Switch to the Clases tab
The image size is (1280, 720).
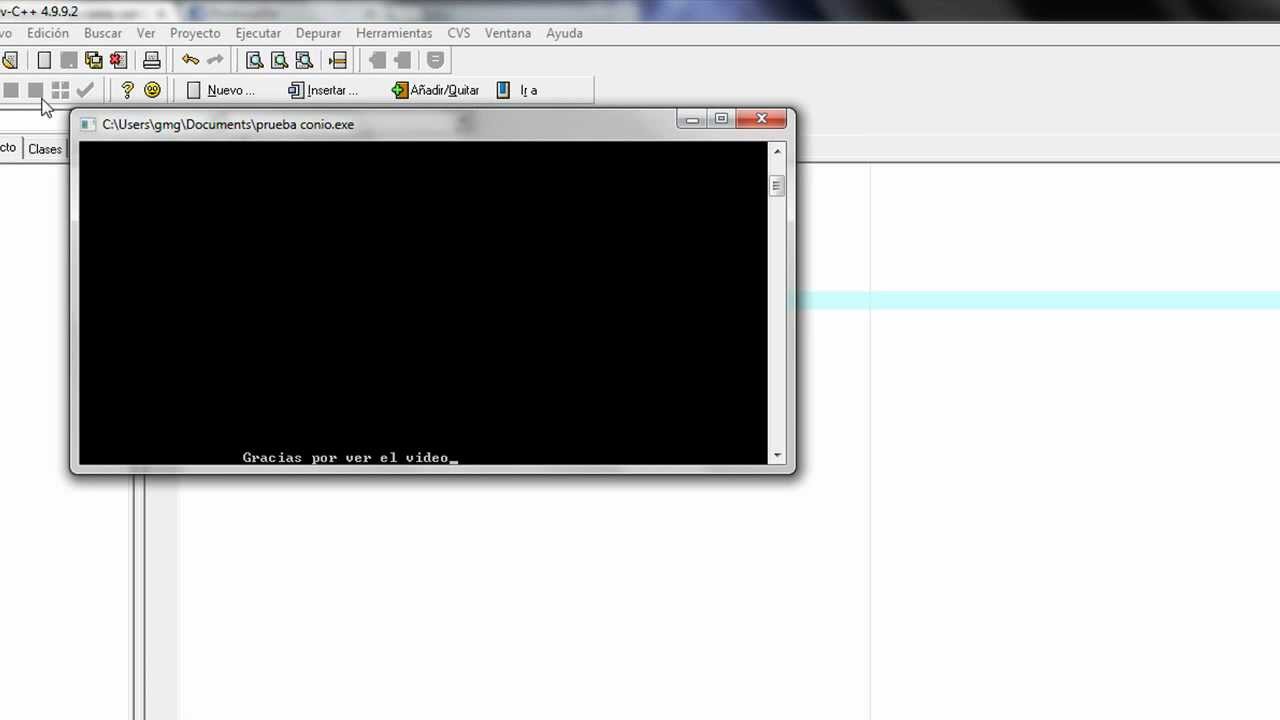point(45,149)
